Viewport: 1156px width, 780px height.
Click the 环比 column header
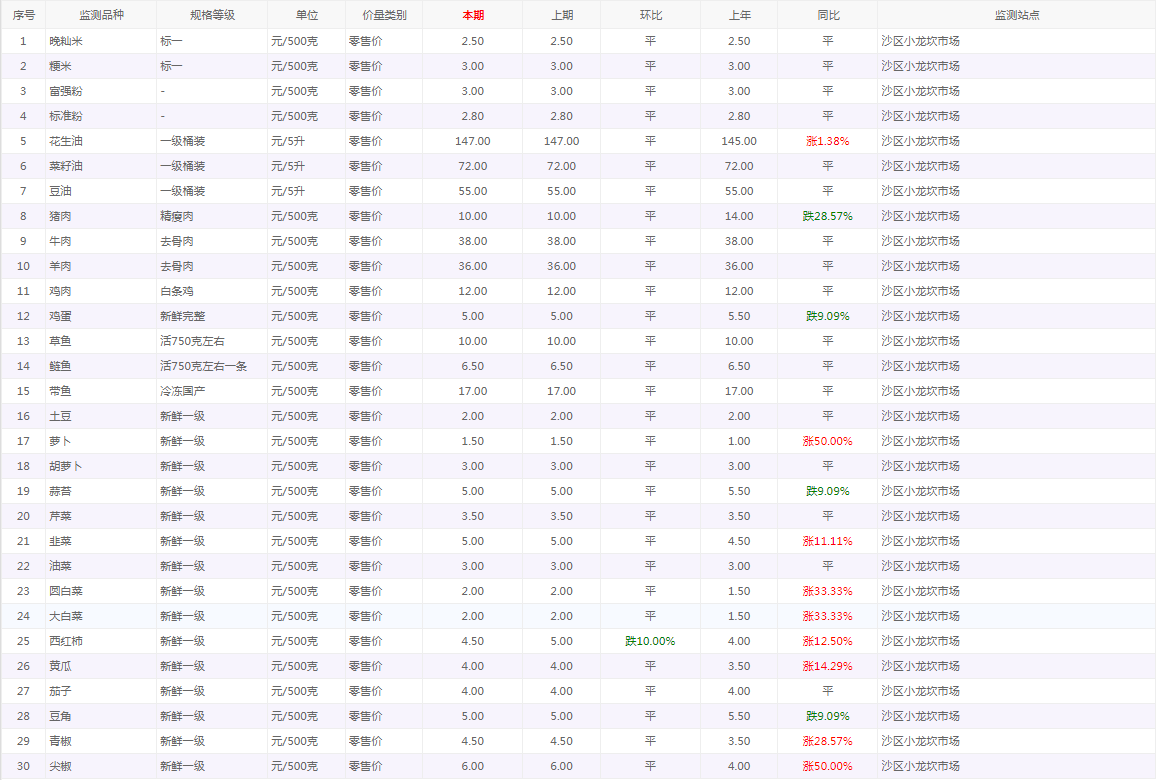click(650, 15)
